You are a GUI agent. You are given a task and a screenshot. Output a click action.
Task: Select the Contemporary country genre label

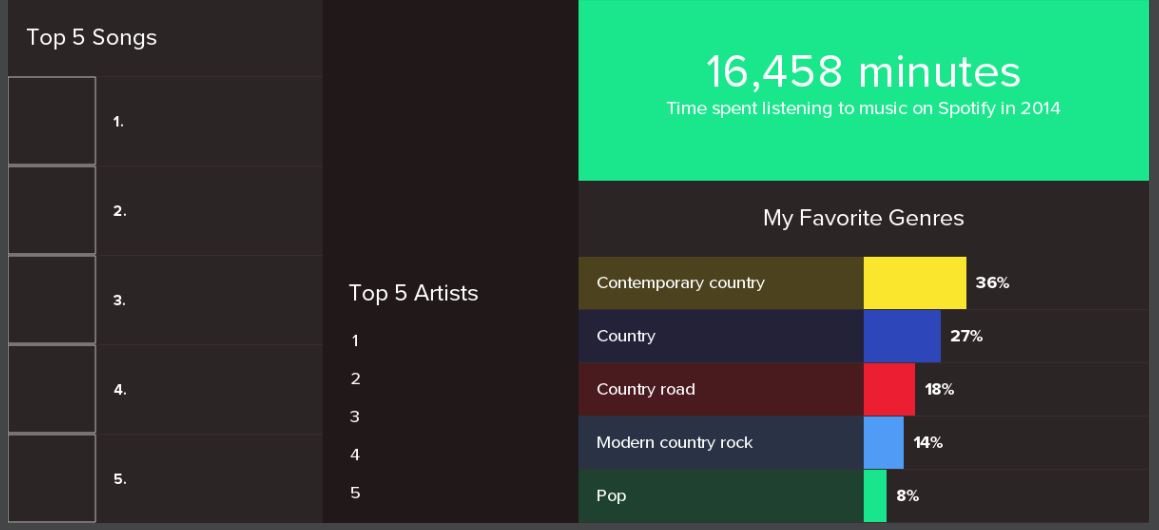click(x=680, y=283)
